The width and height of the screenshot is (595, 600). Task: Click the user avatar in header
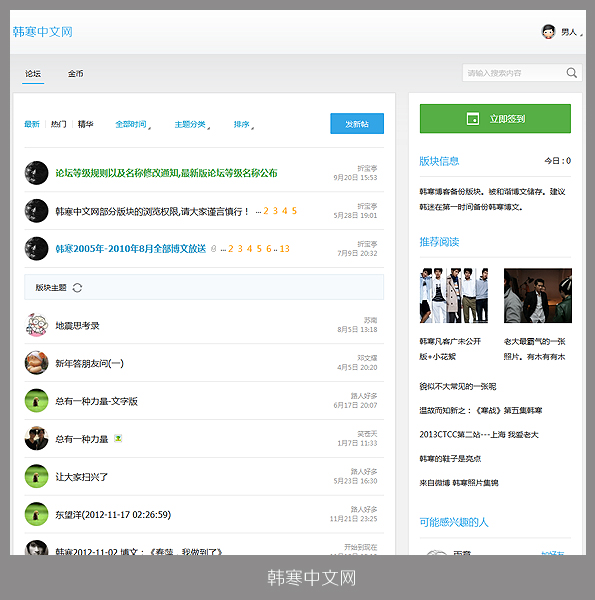pos(548,32)
